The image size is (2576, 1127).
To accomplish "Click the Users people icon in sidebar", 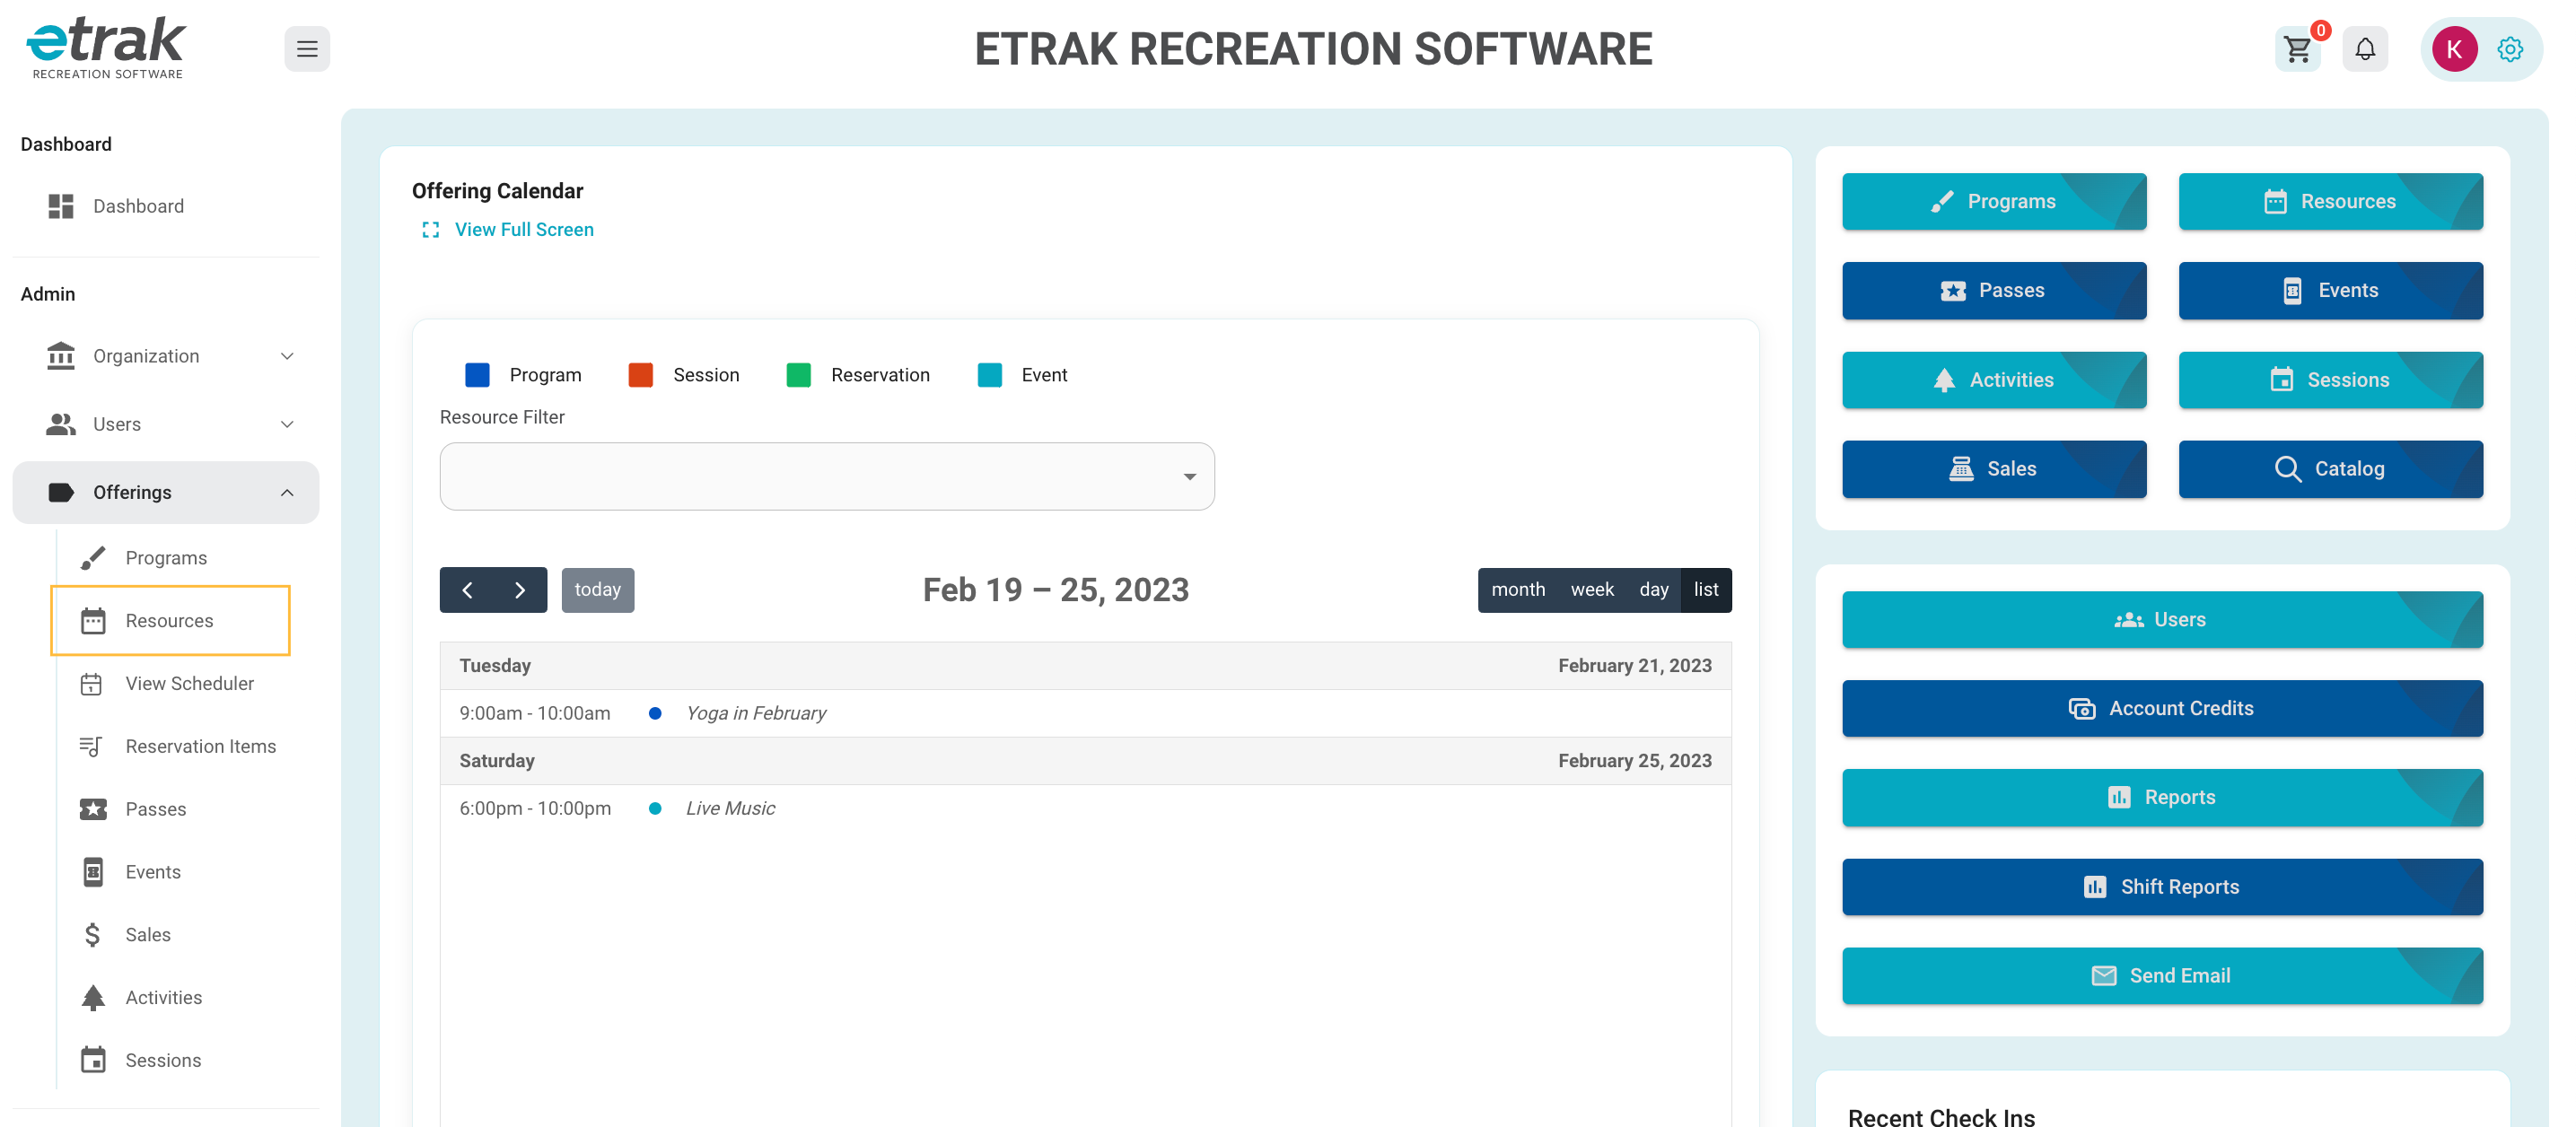I will pos(61,424).
